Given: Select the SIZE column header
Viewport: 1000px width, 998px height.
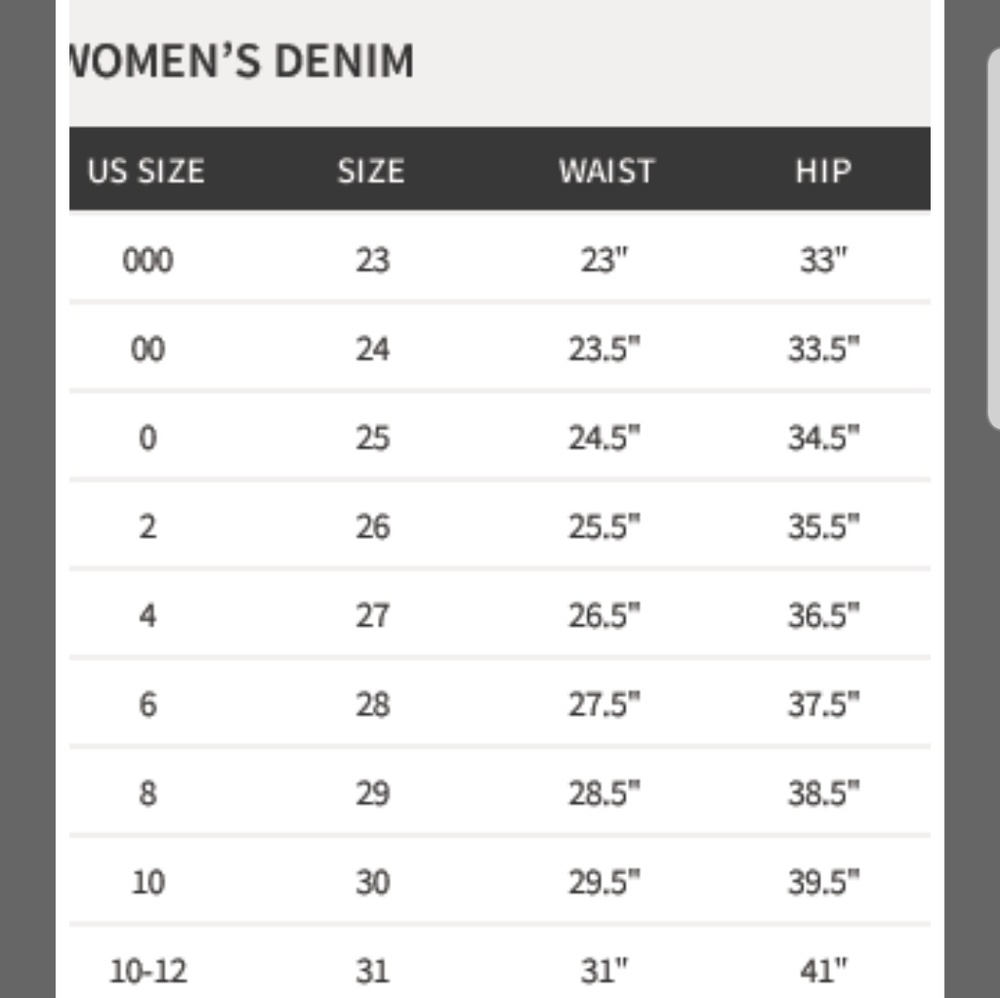Looking at the screenshot, I should pyautogui.click(x=371, y=171).
